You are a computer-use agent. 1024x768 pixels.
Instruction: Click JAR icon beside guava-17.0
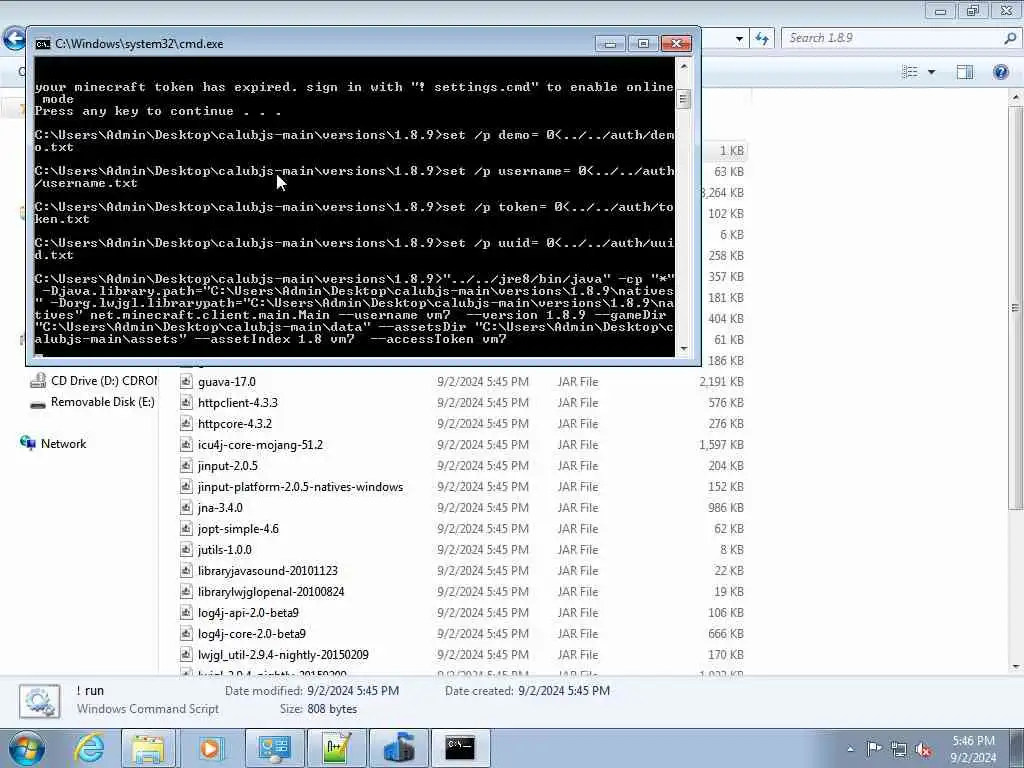pyautogui.click(x=186, y=382)
